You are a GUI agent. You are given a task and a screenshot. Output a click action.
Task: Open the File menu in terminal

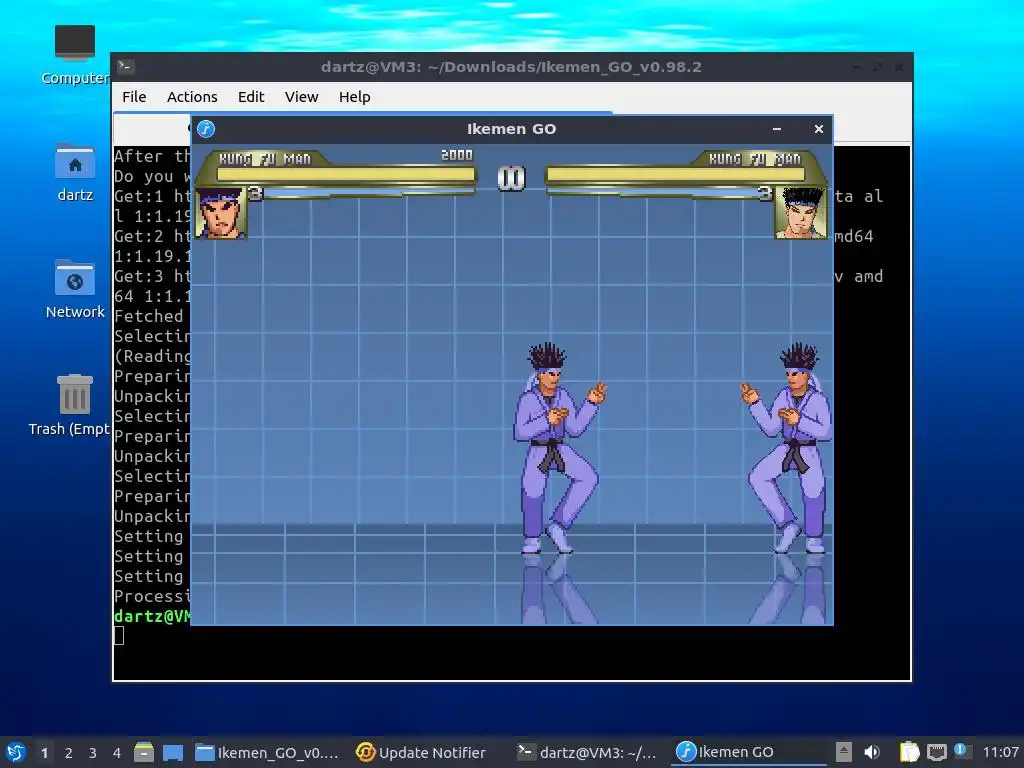point(134,97)
